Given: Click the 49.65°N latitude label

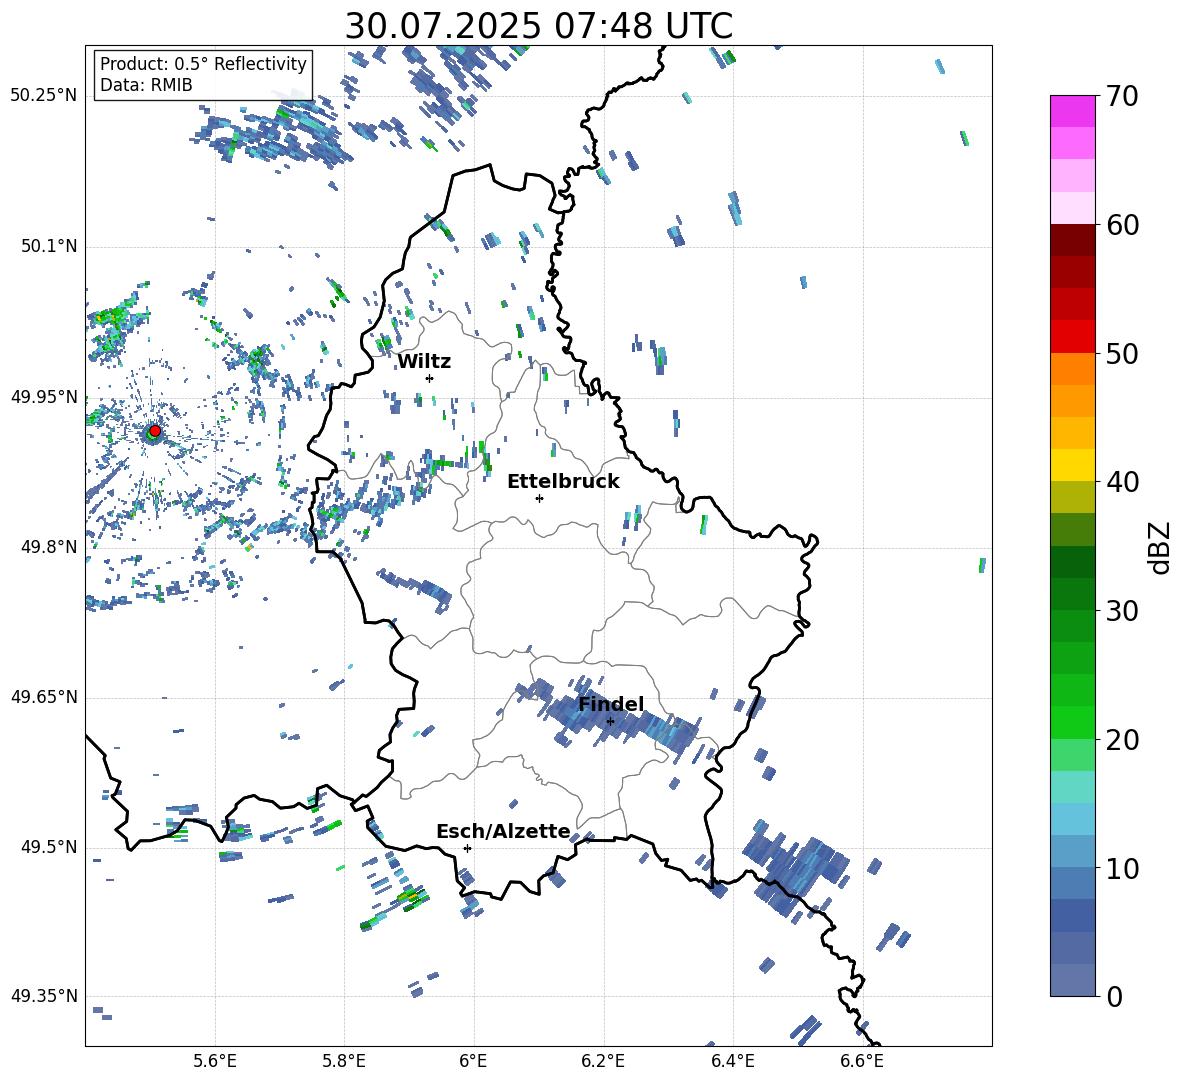Looking at the screenshot, I should [44, 697].
